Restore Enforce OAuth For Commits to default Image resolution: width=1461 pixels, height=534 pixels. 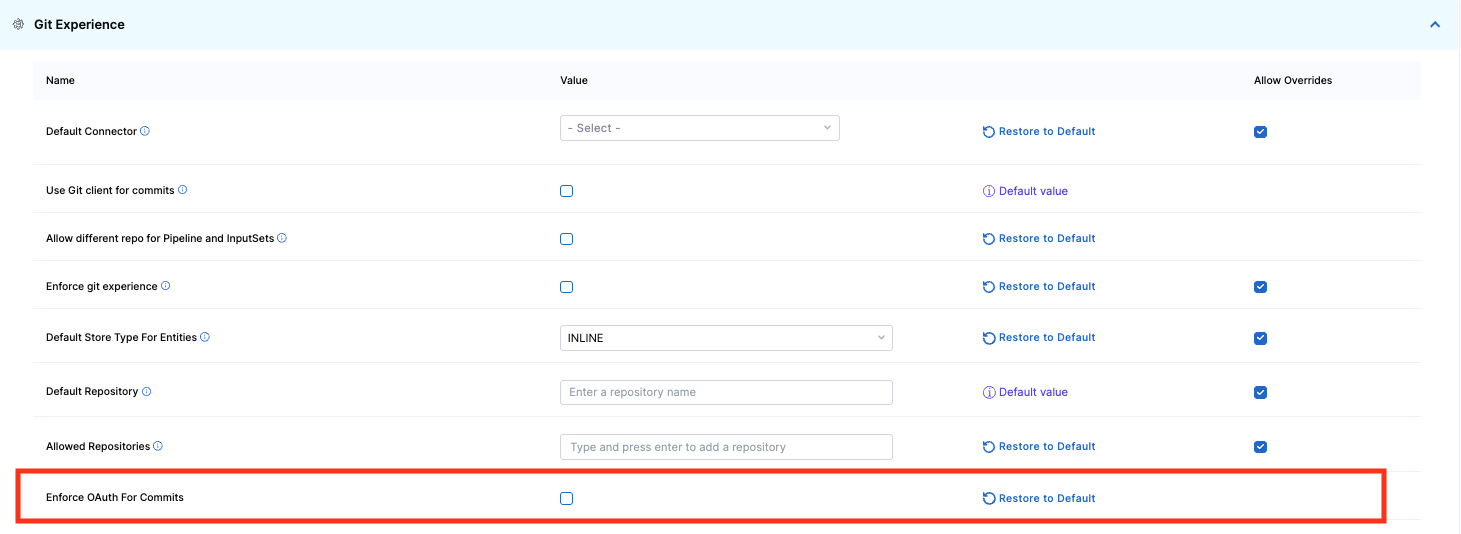tap(1039, 498)
